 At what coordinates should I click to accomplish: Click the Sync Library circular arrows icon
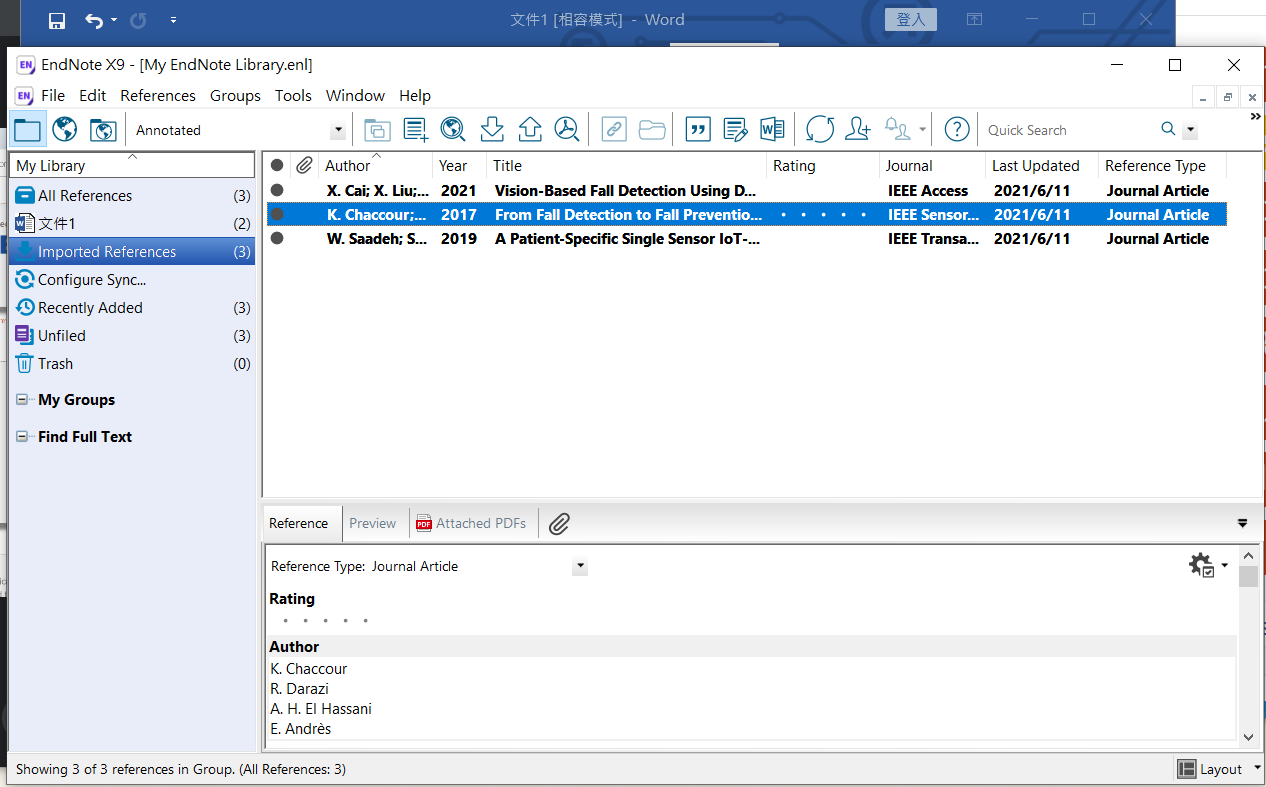click(820, 129)
